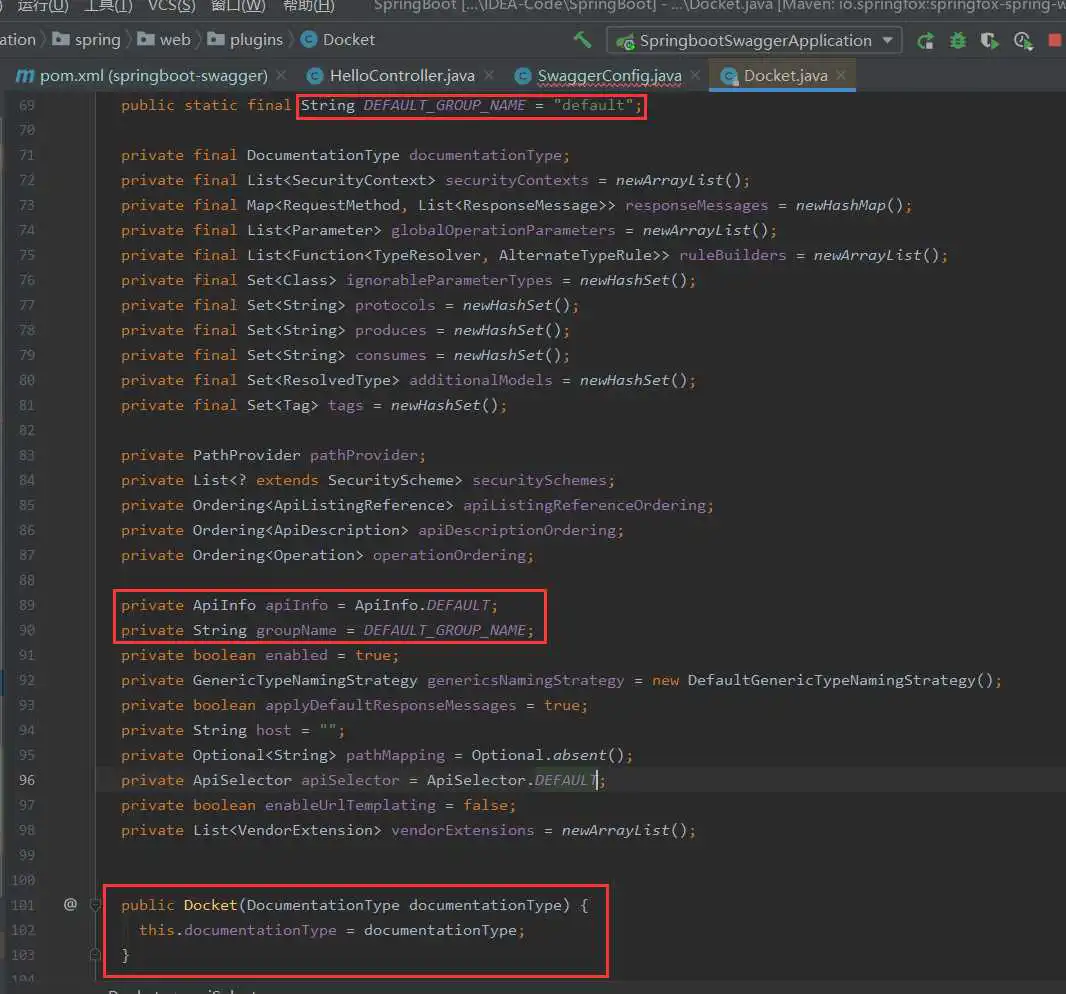Click the Build project hammer icon

582,40
